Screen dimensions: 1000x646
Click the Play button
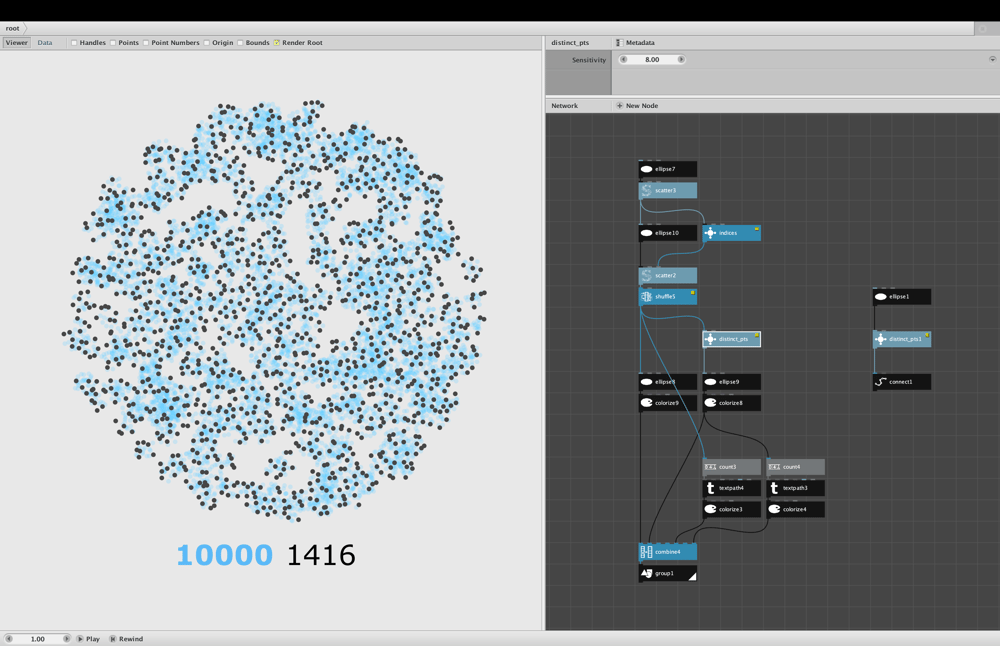[x=89, y=639]
